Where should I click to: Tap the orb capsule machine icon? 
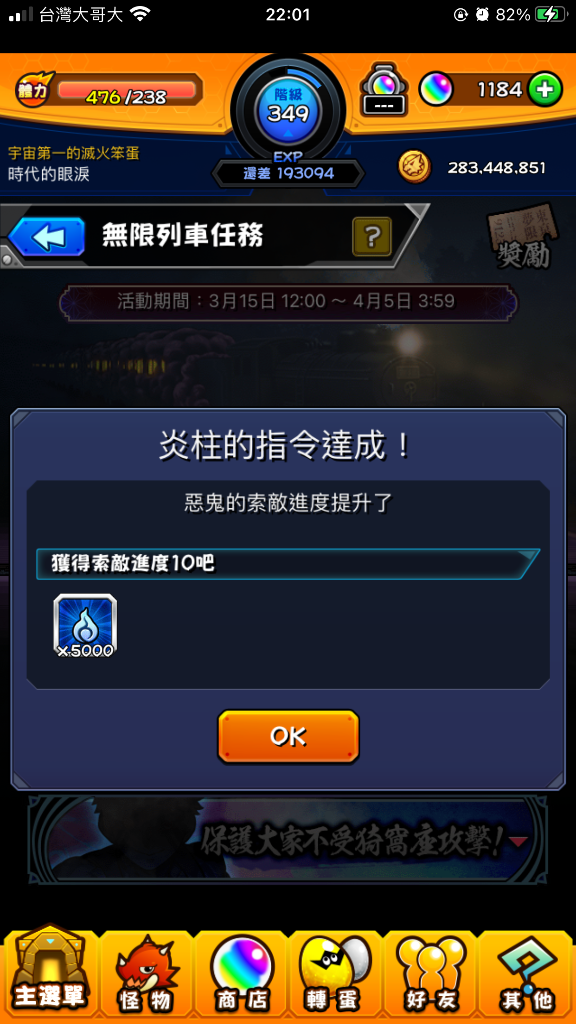coord(383,90)
